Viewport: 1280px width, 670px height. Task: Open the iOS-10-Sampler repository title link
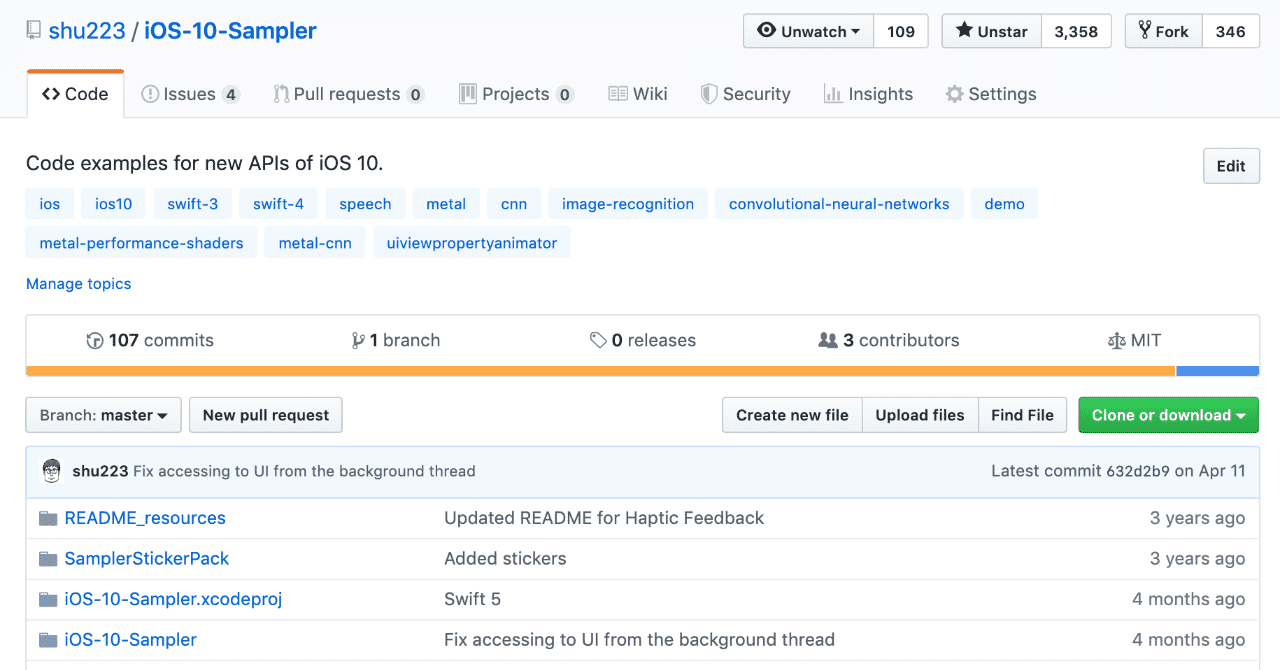(230, 31)
